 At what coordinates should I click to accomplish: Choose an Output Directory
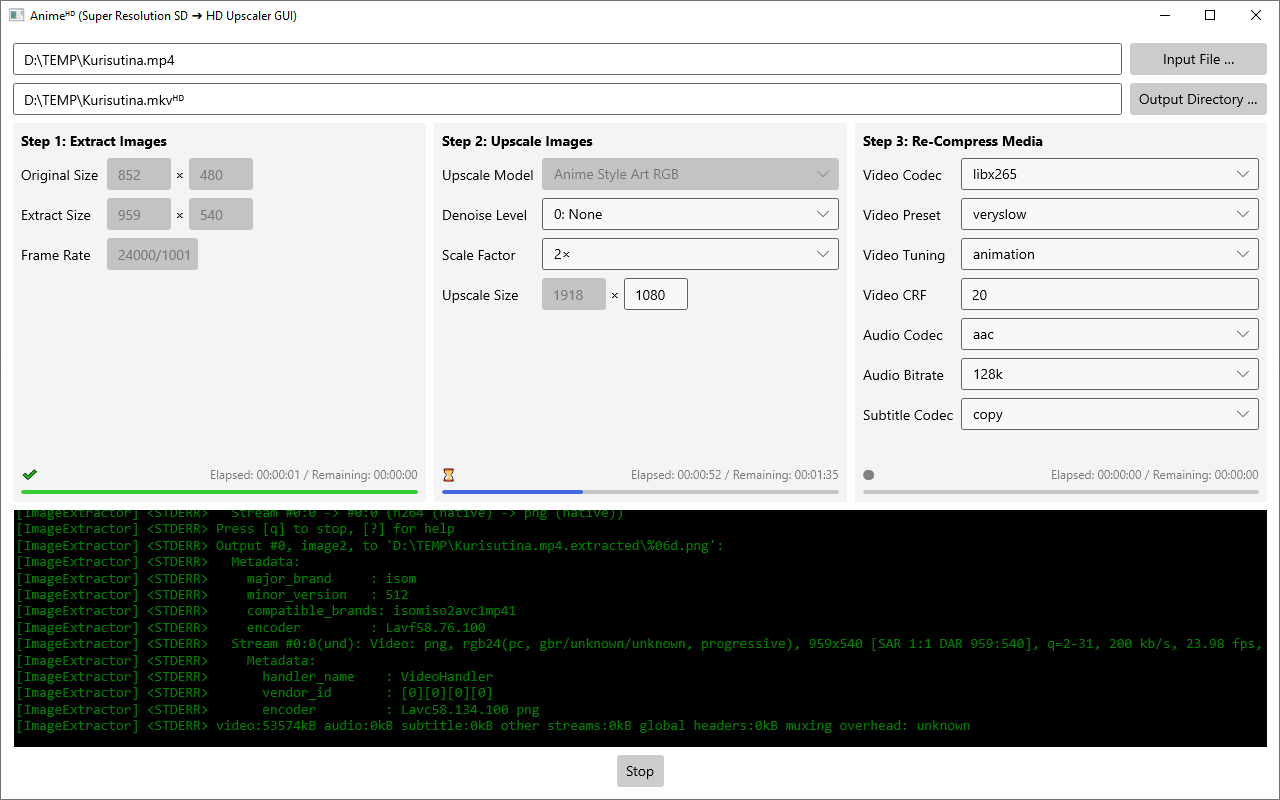coord(1198,99)
